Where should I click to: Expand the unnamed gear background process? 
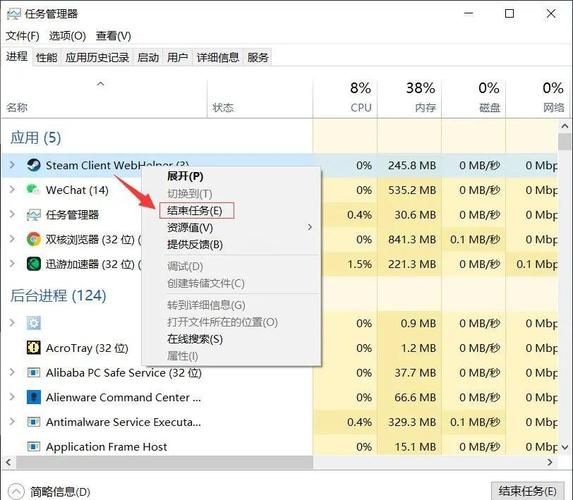[x=12, y=323]
